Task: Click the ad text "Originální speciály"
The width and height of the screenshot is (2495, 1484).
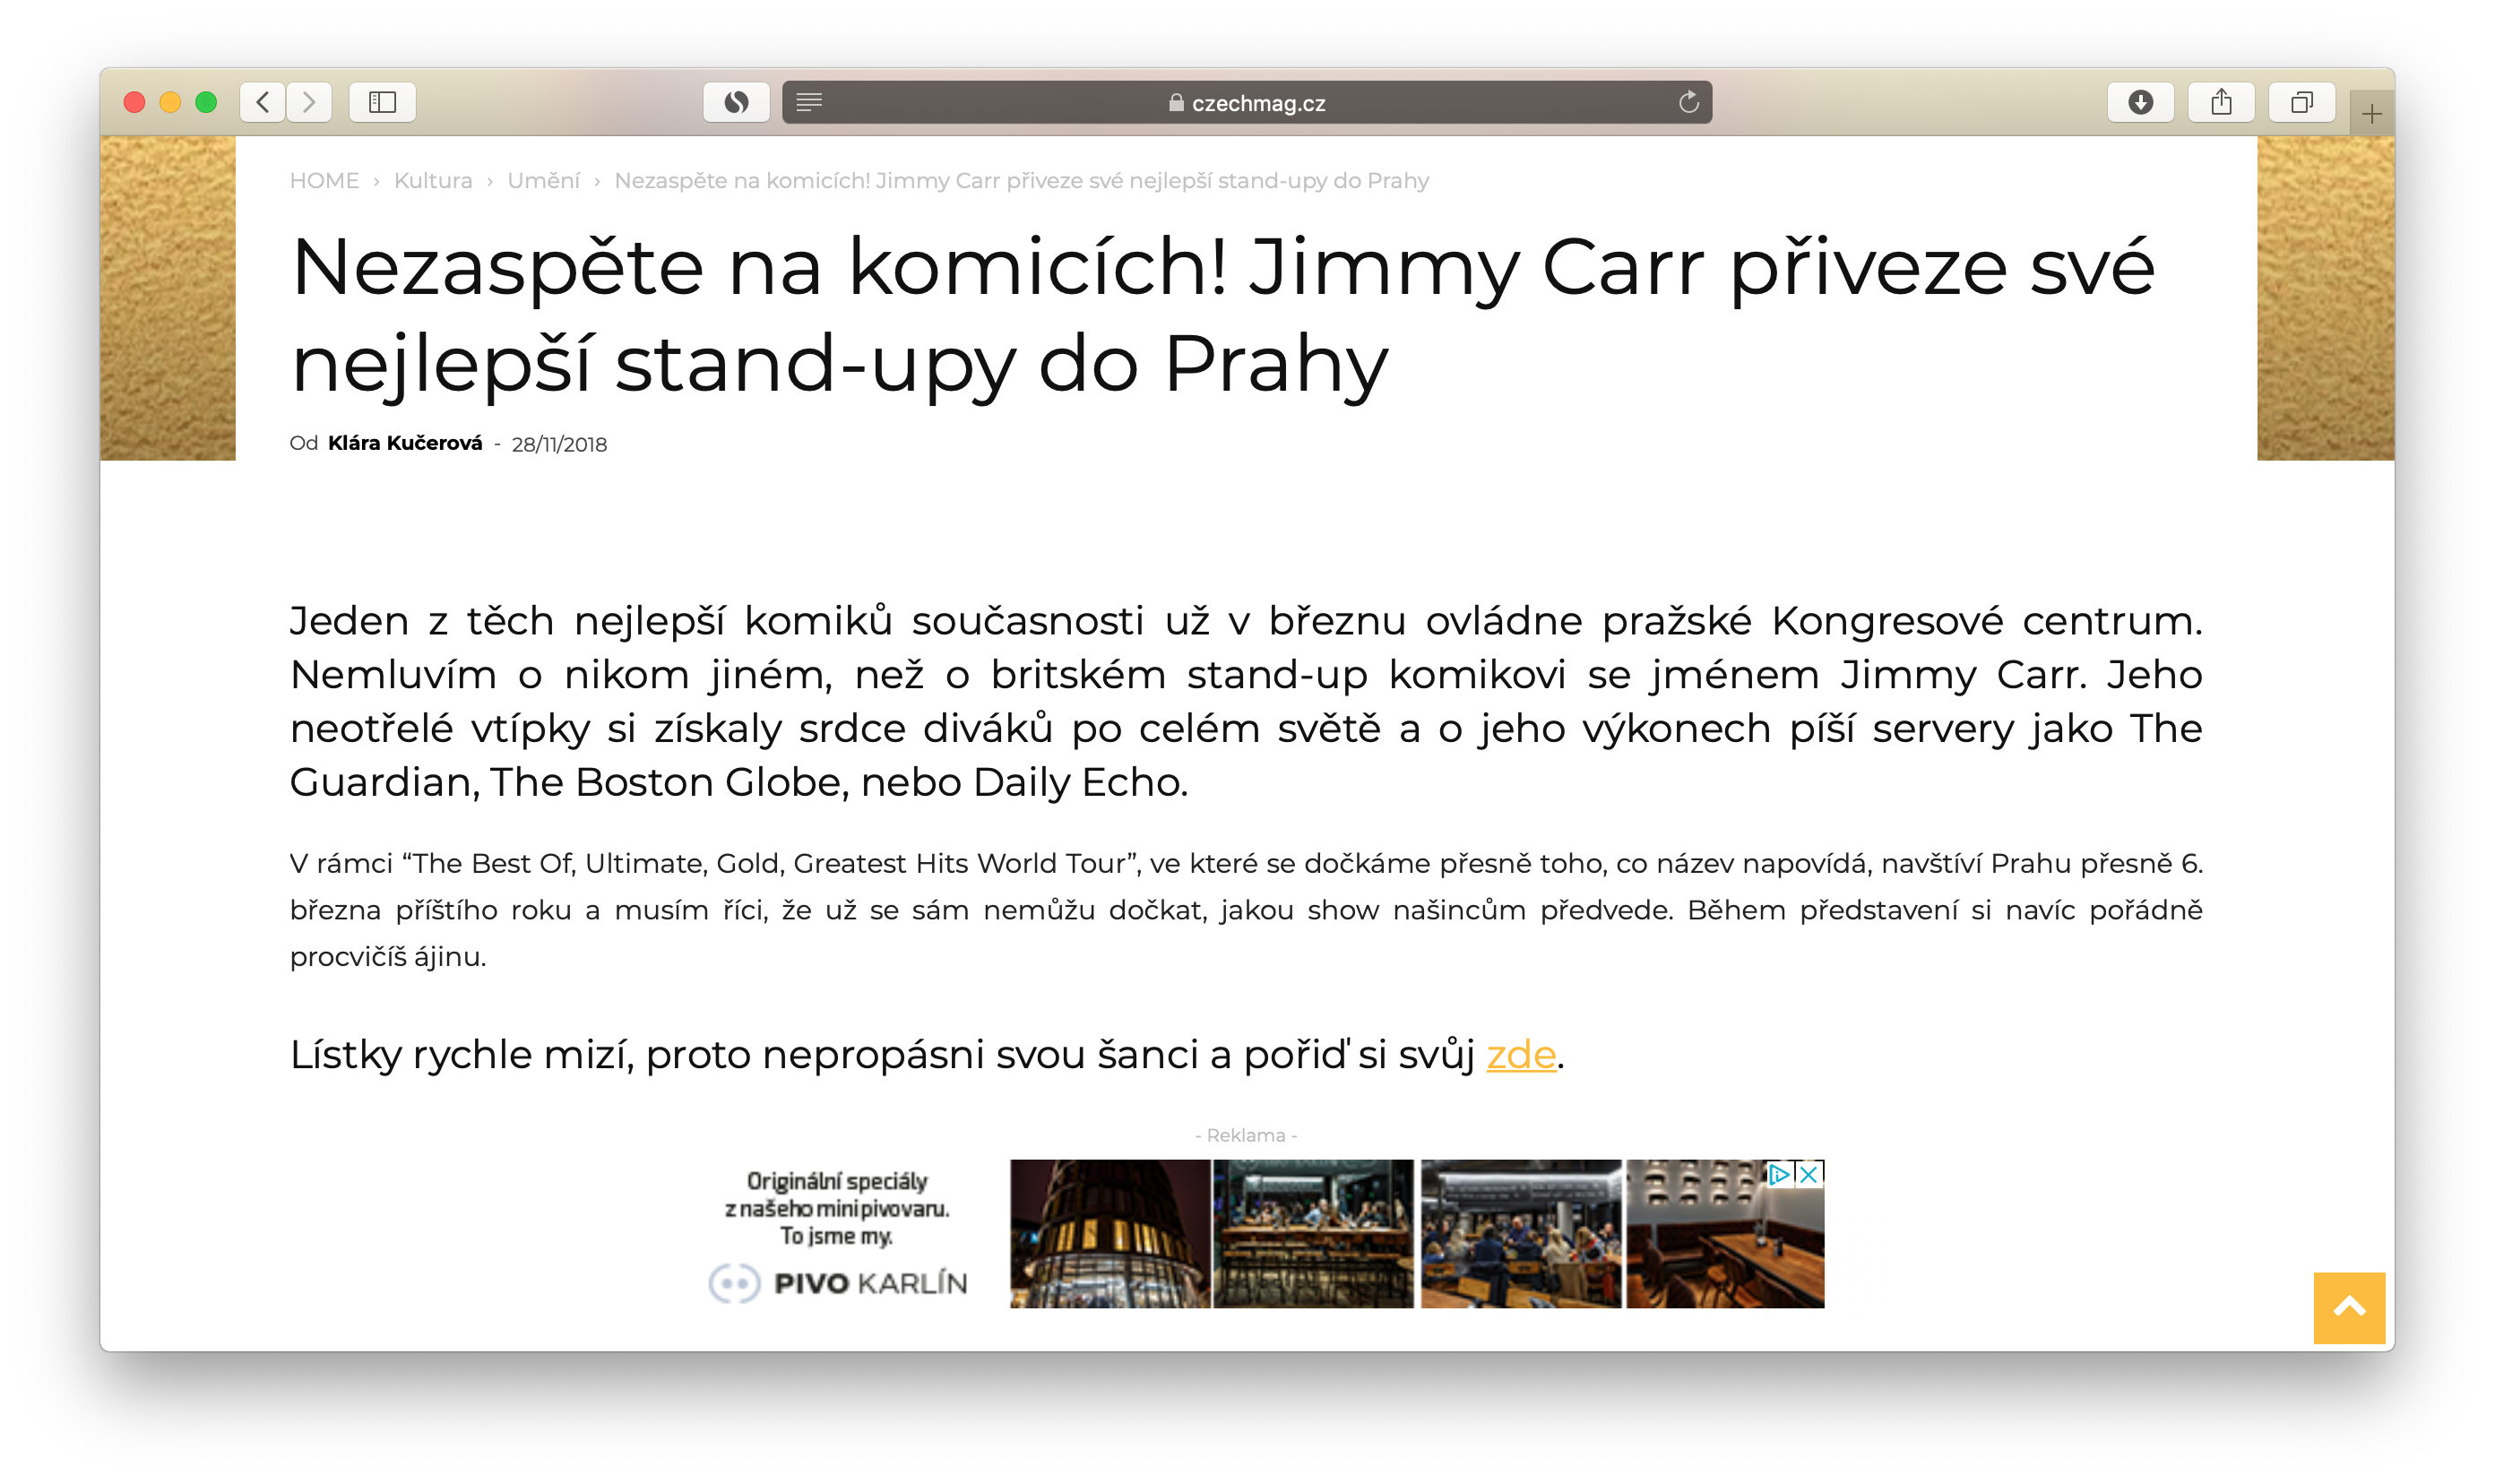Action: 837,1181
